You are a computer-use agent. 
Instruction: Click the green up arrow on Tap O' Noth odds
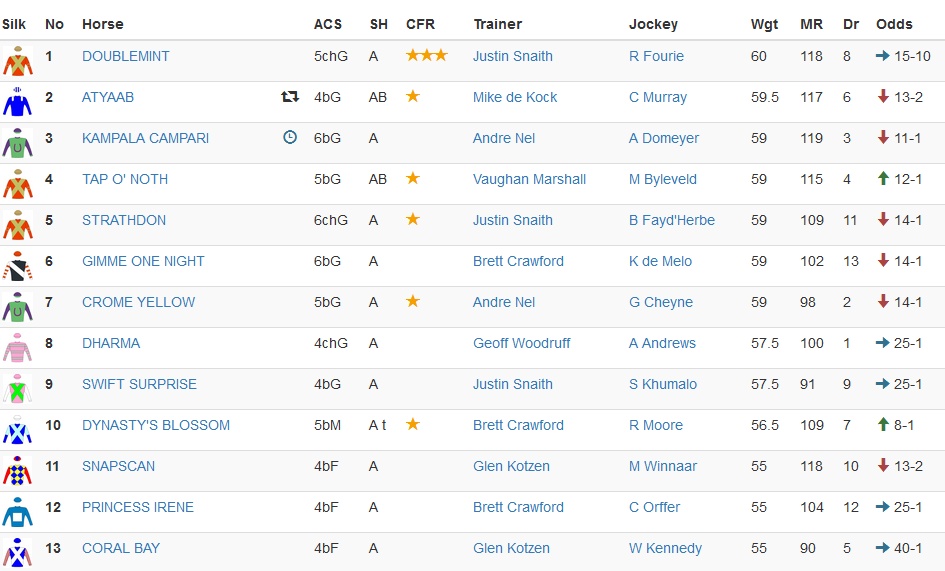tap(883, 178)
